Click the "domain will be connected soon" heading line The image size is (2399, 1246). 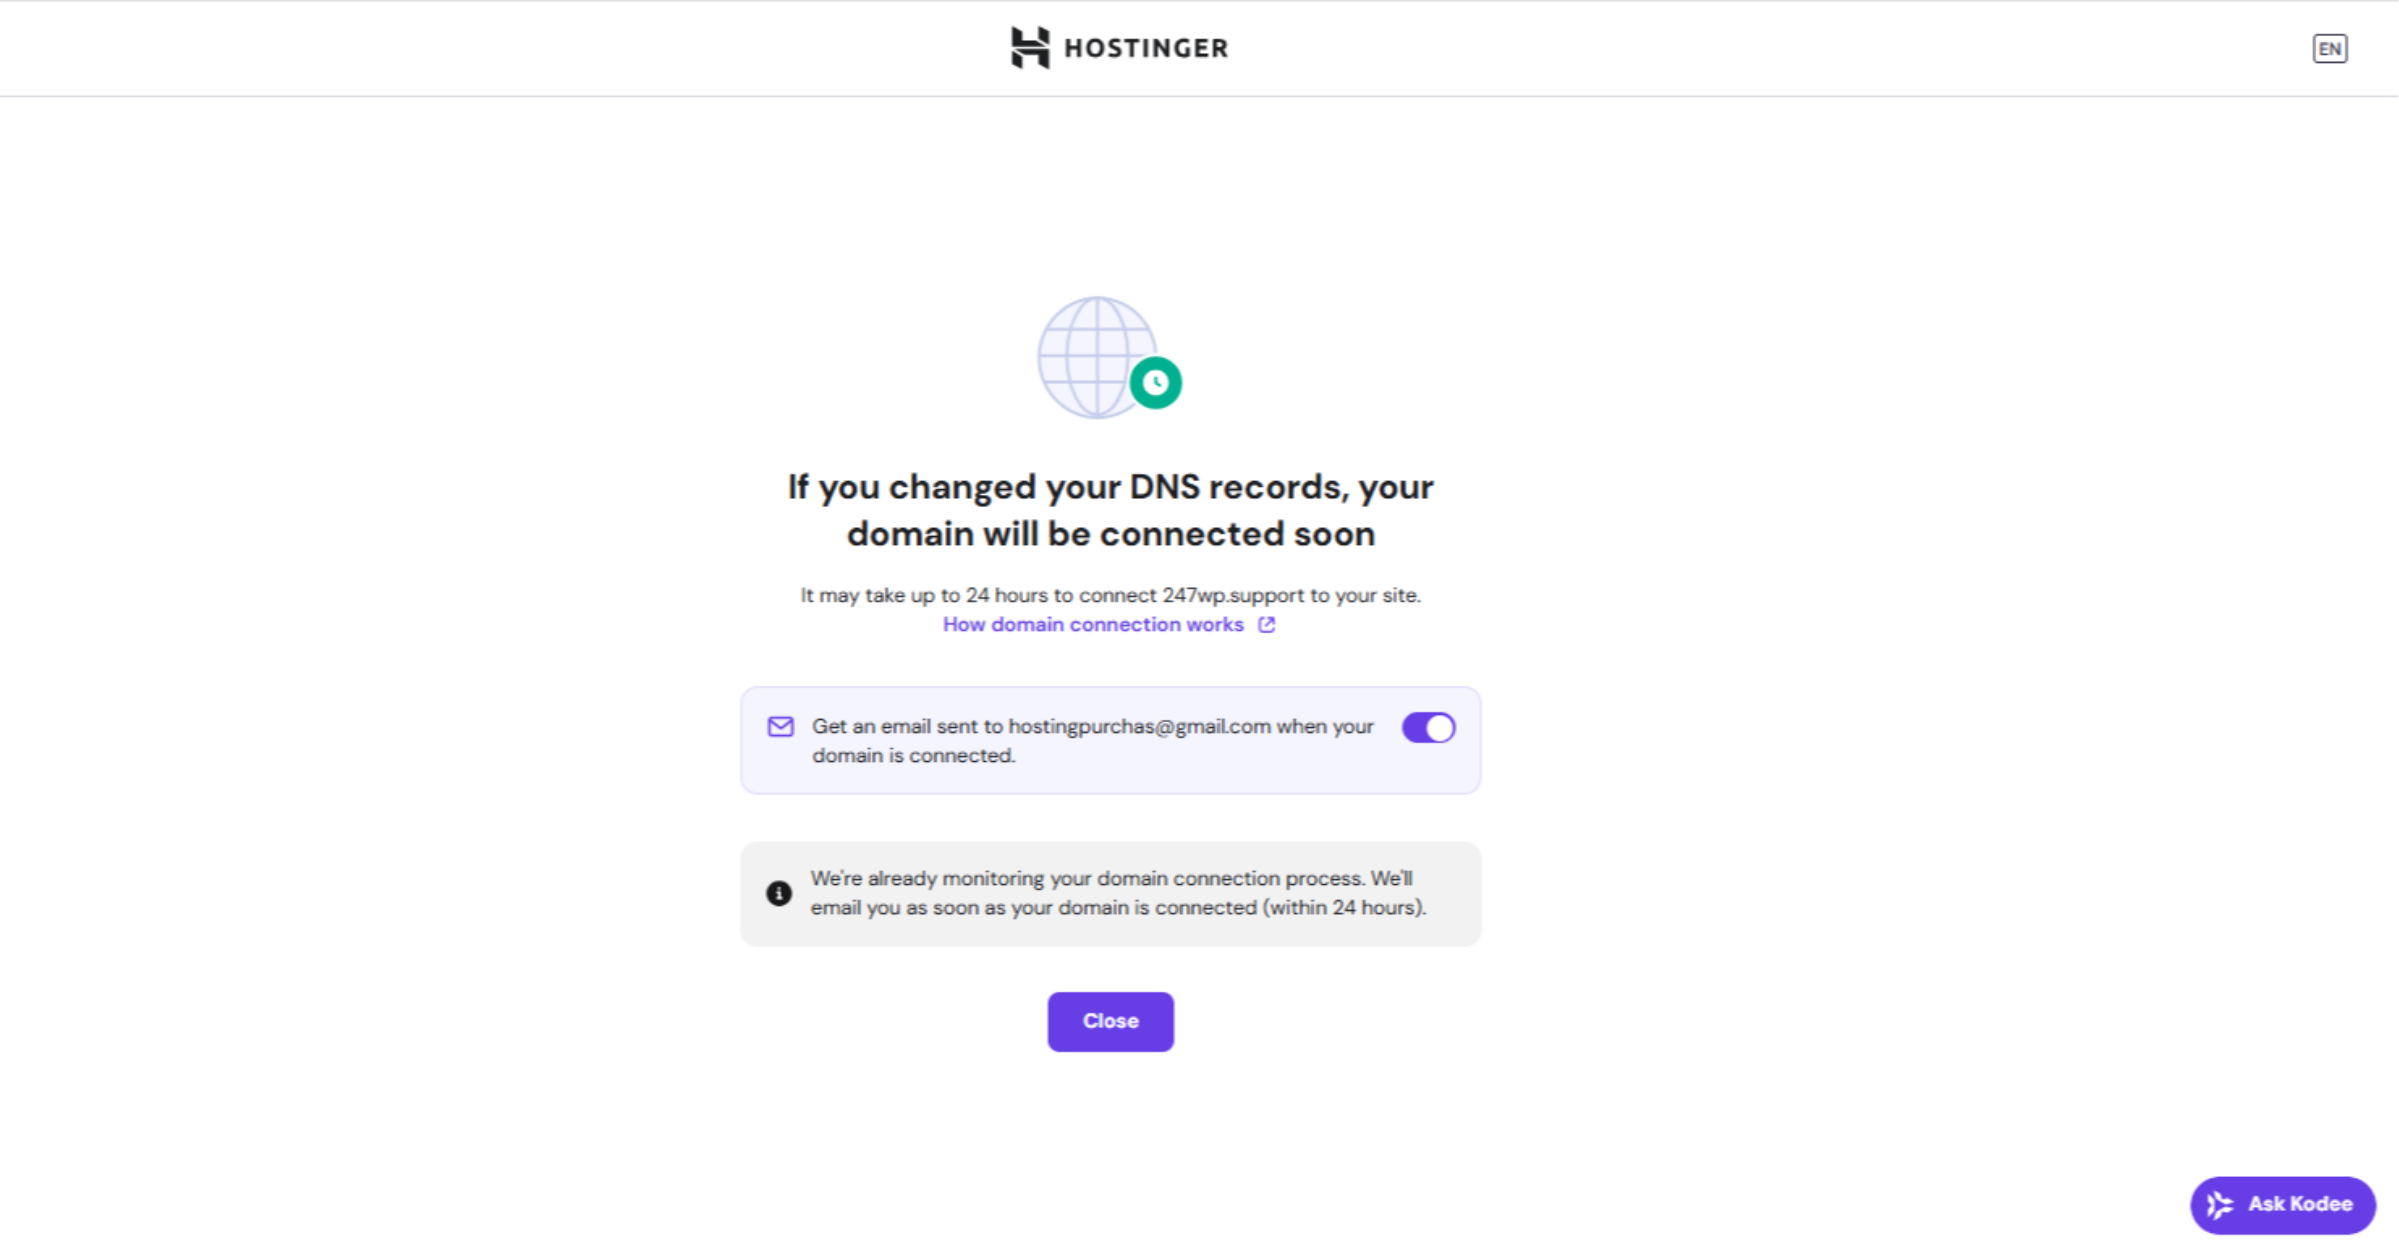pos(1110,534)
